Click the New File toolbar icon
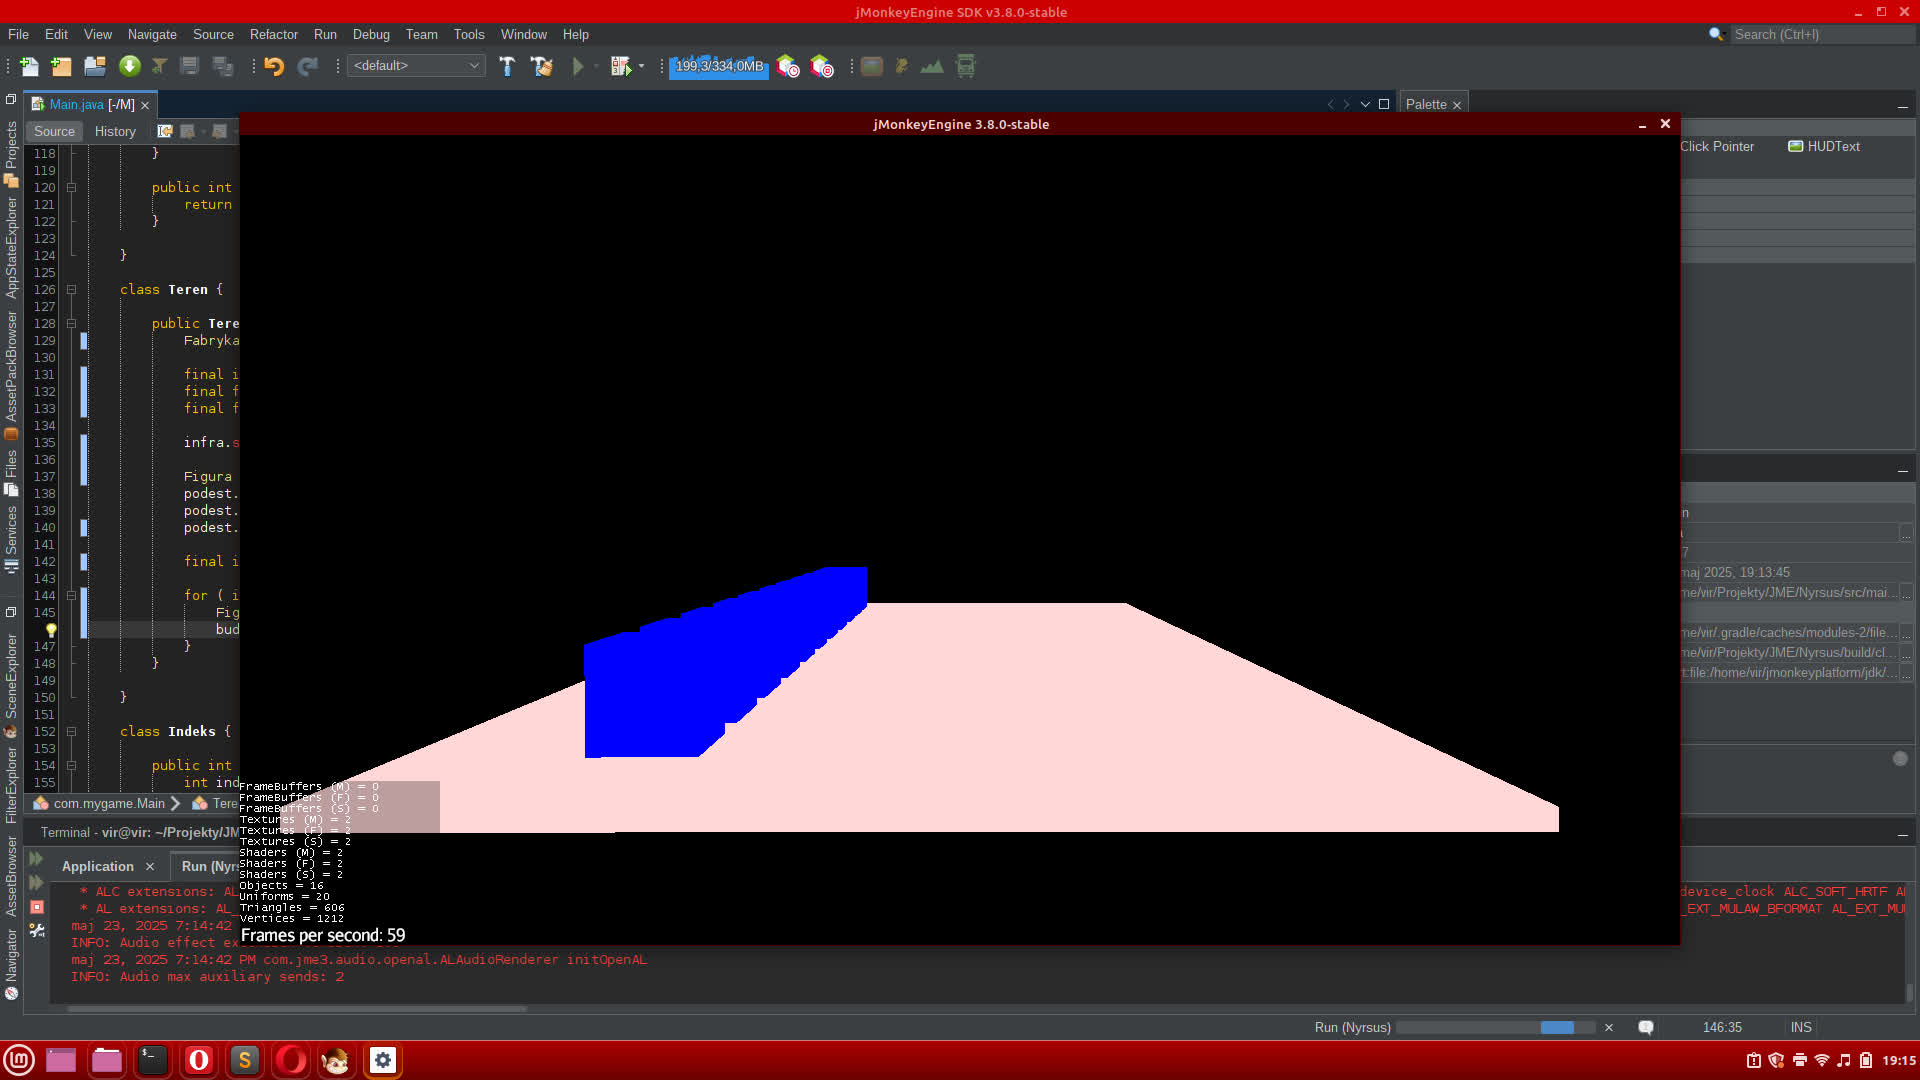 tap(29, 66)
